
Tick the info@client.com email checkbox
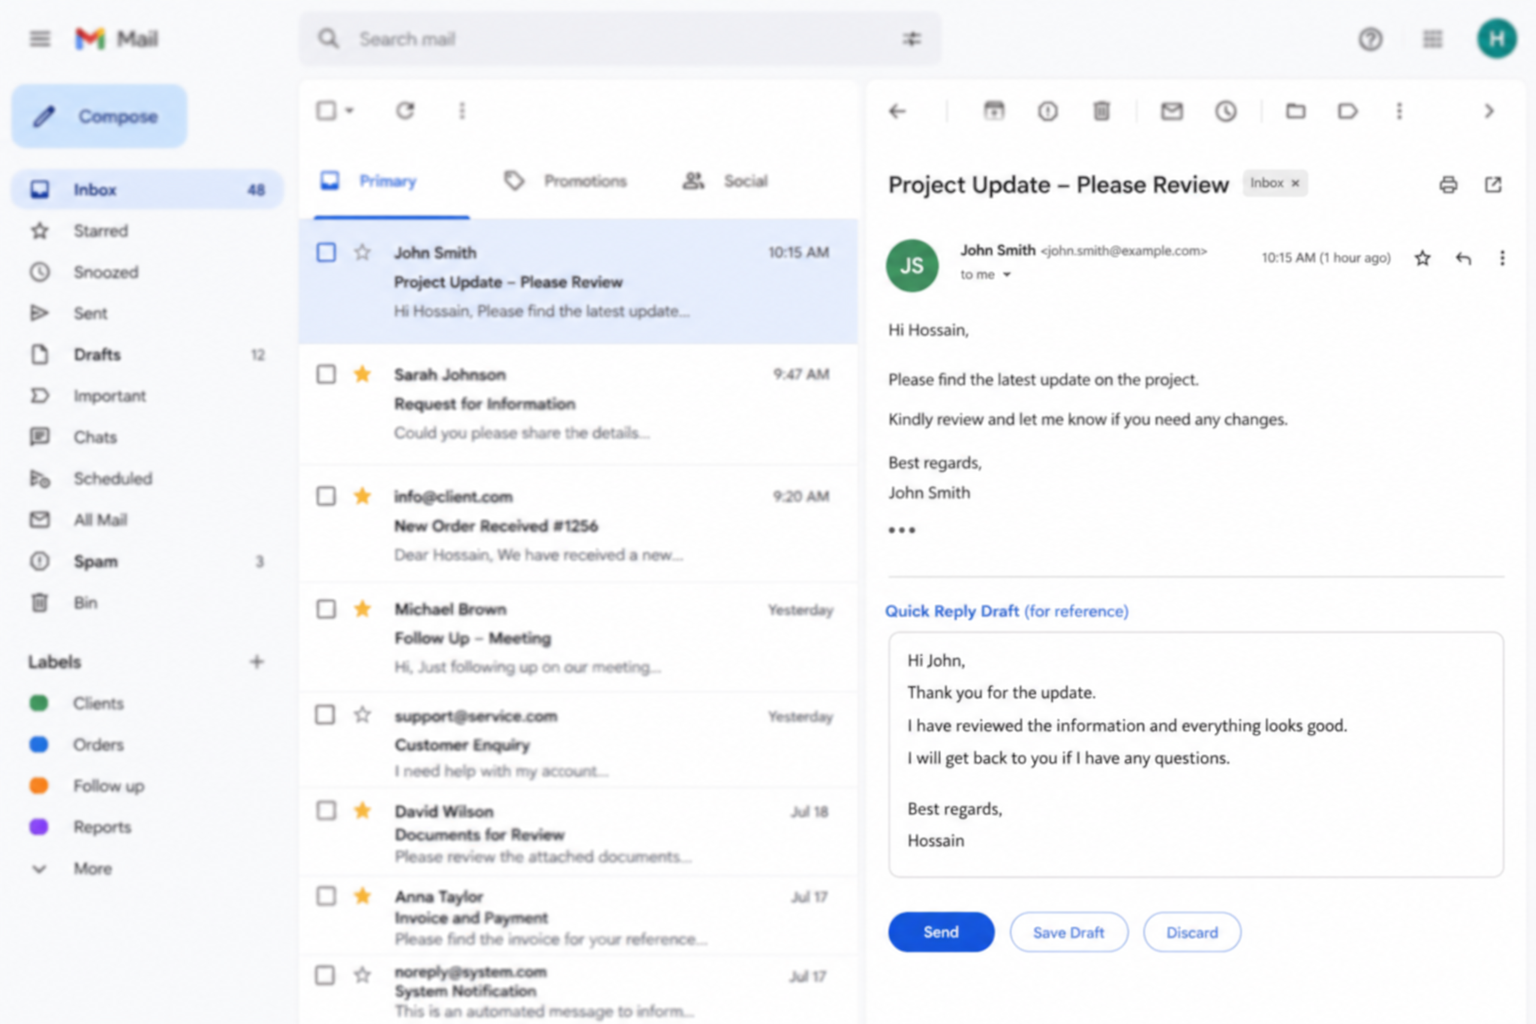tap(326, 496)
